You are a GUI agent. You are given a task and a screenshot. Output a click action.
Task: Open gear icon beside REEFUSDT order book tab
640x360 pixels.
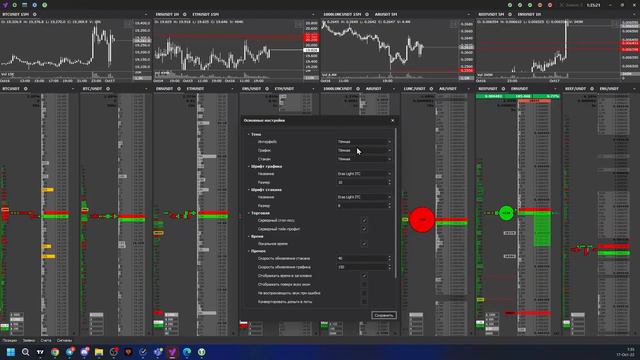pos(503,89)
